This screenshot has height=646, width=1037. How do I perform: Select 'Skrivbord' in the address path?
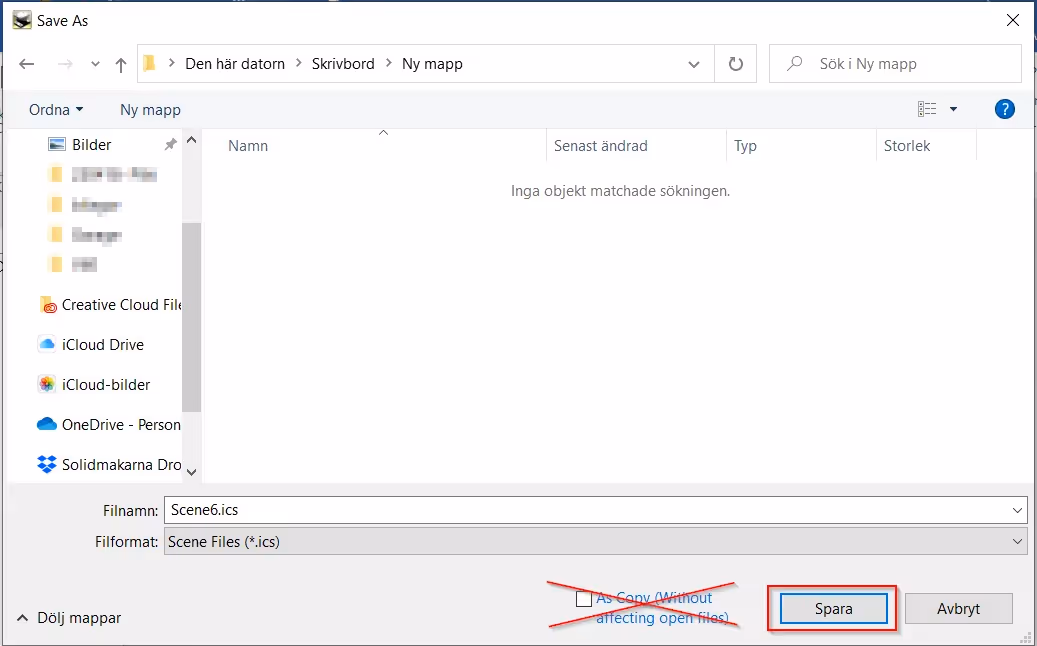343,63
